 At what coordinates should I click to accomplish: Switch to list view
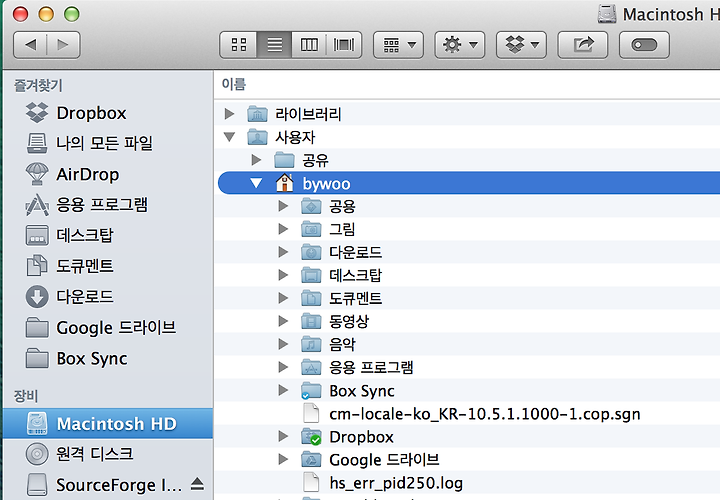[274, 45]
